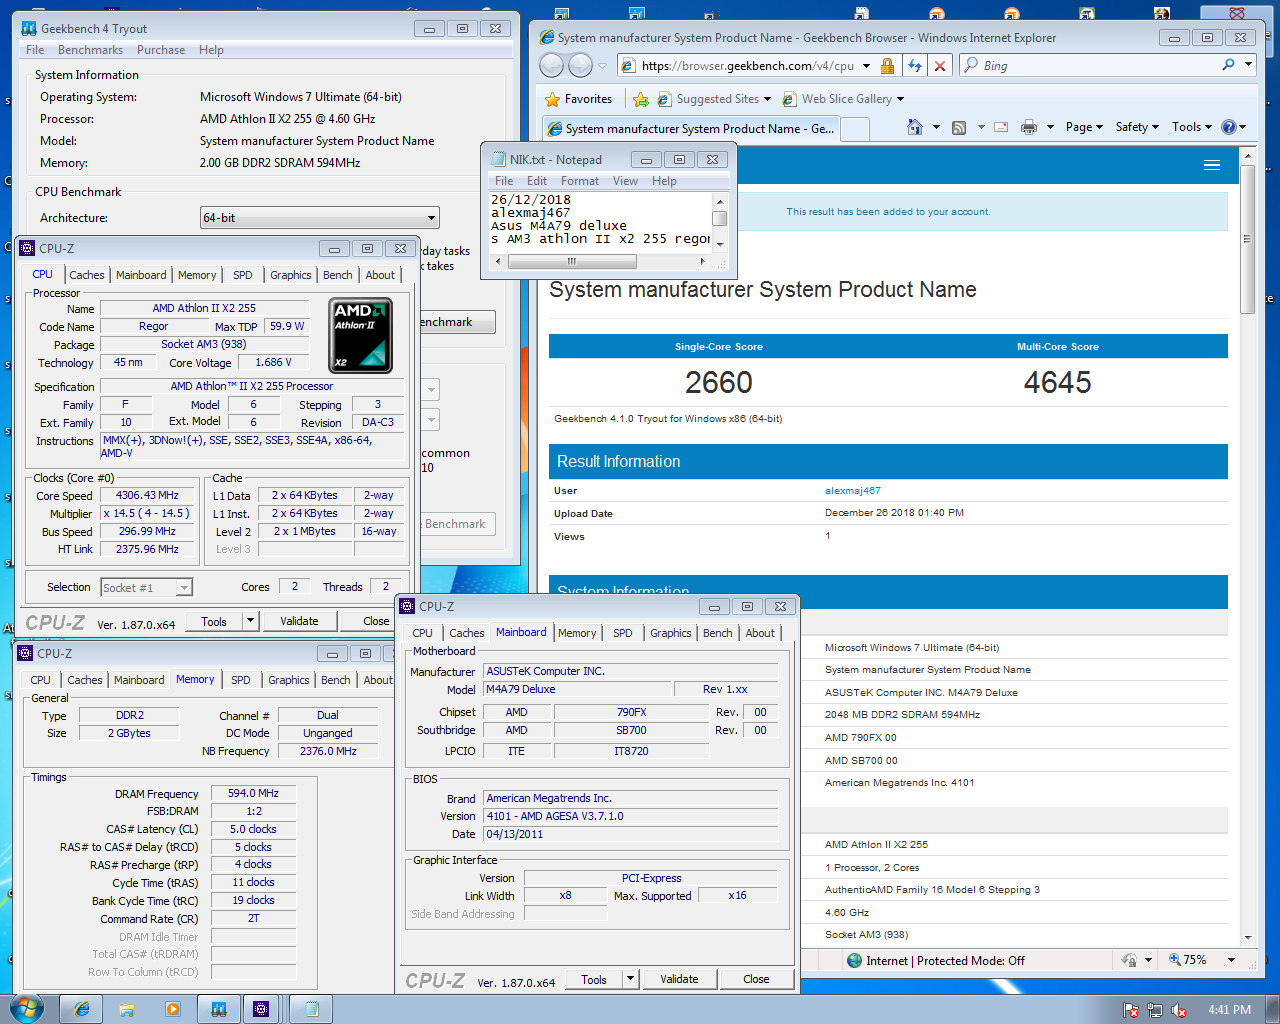Screen dimensions: 1280x1024
Task: Open Windows Explorer folder taskbar icon
Action: click(x=127, y=1009)
